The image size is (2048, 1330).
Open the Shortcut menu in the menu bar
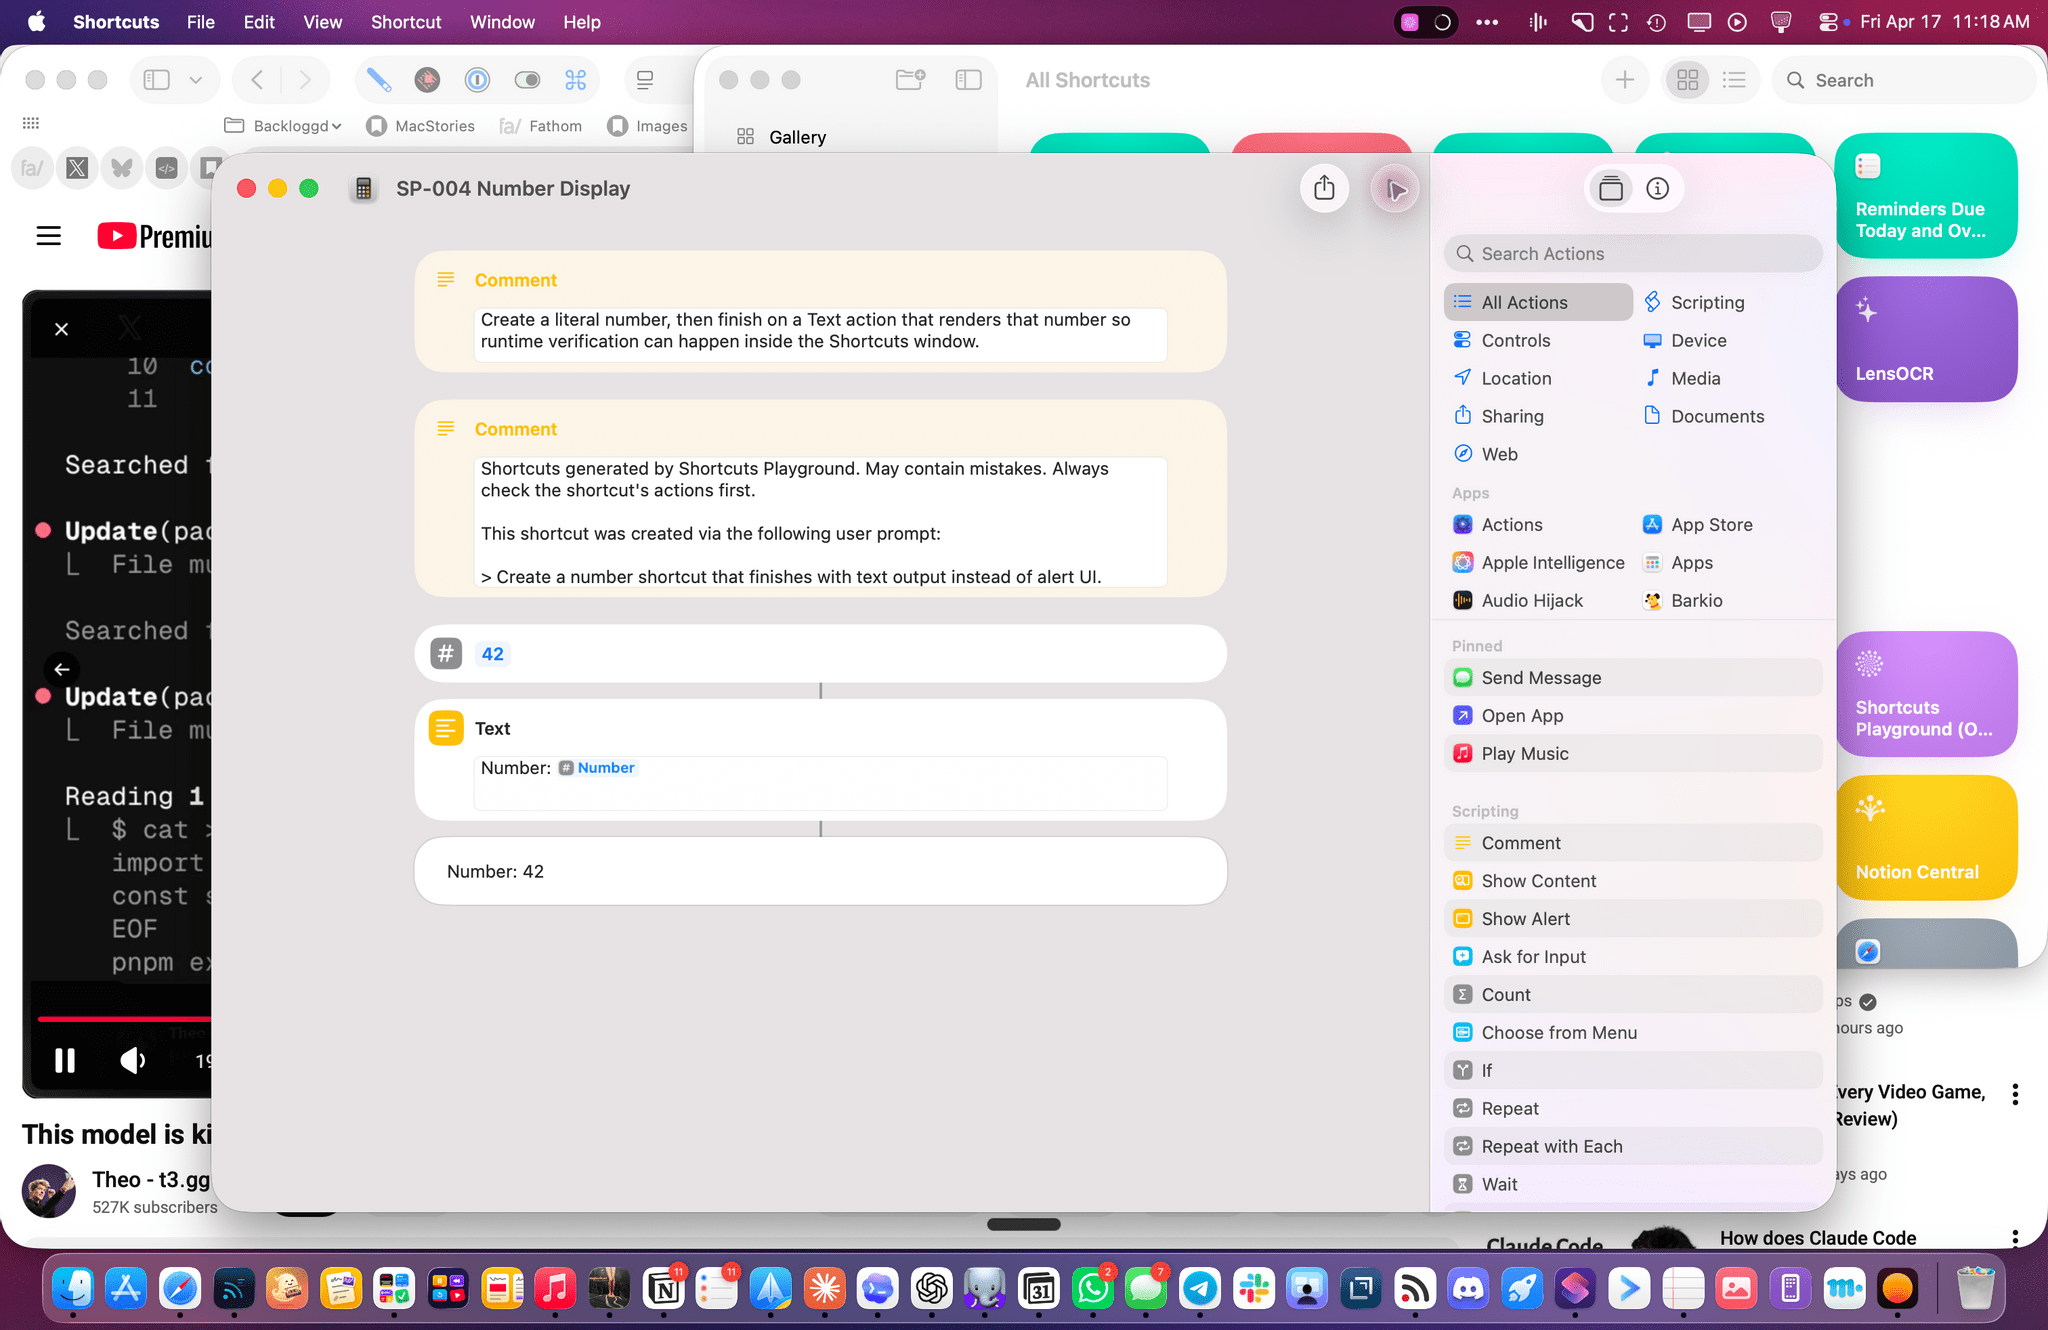405,22
